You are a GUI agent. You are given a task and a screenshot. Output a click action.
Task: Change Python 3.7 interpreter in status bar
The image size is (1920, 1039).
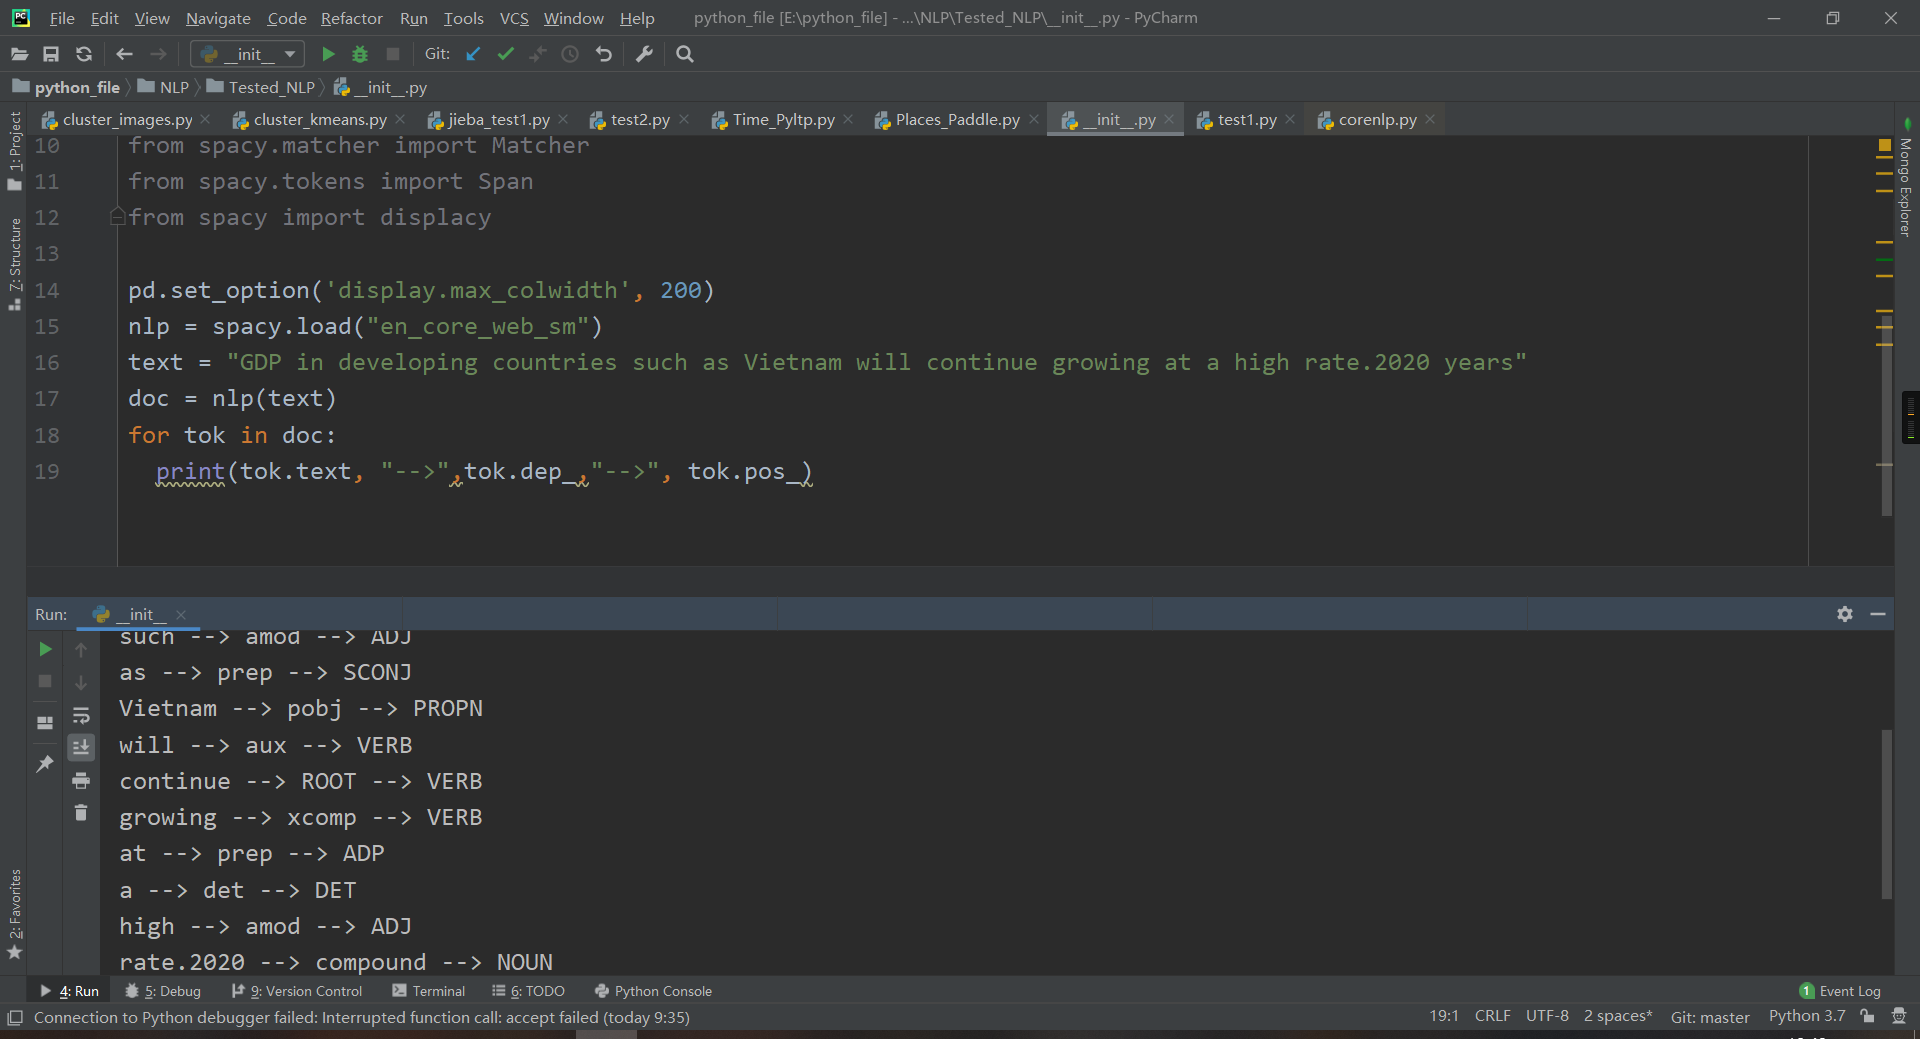[1806, 1016]
